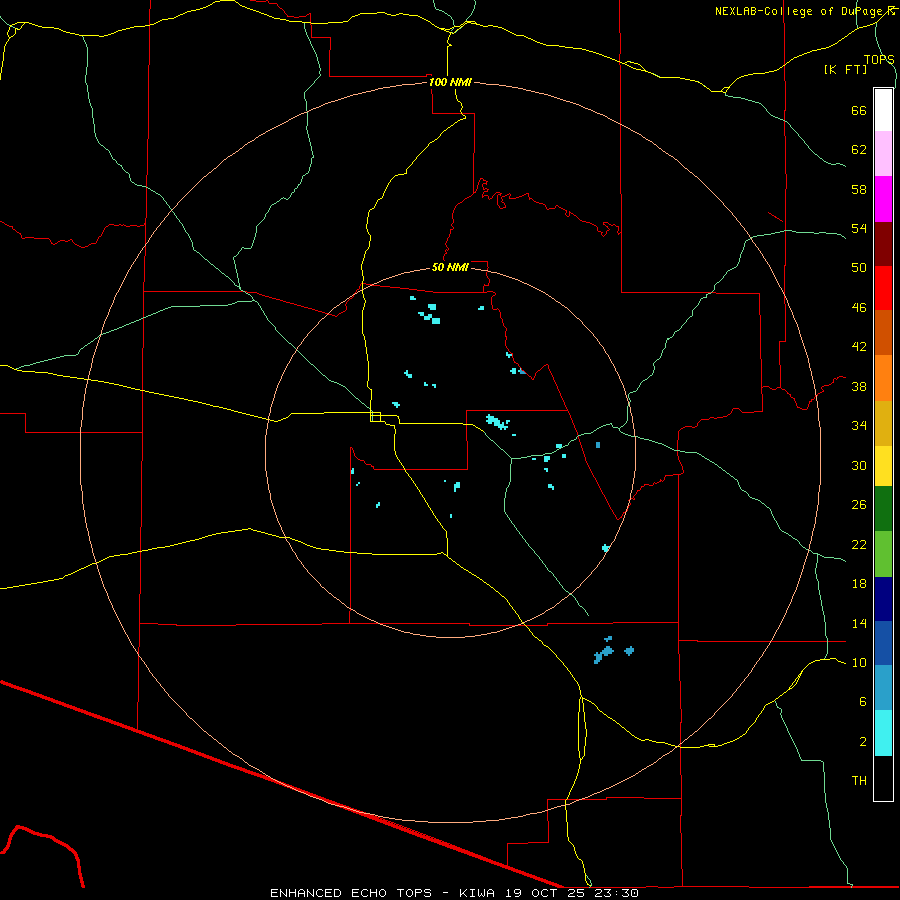Click the legend value '66'
Viewport: 900px width, 900px height.
pos(859,110)
